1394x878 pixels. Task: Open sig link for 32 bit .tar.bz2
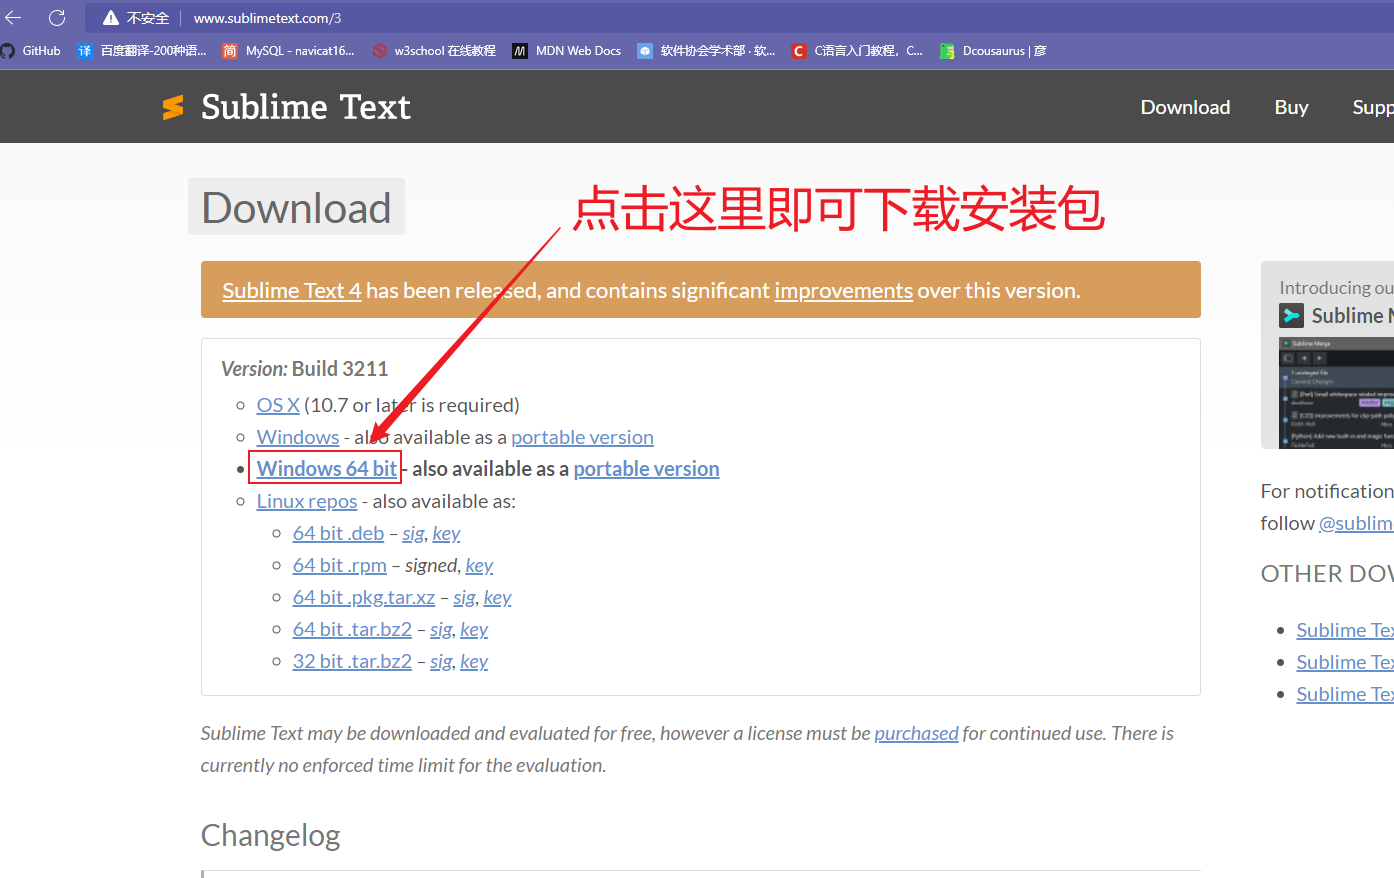tap(441, 661)
